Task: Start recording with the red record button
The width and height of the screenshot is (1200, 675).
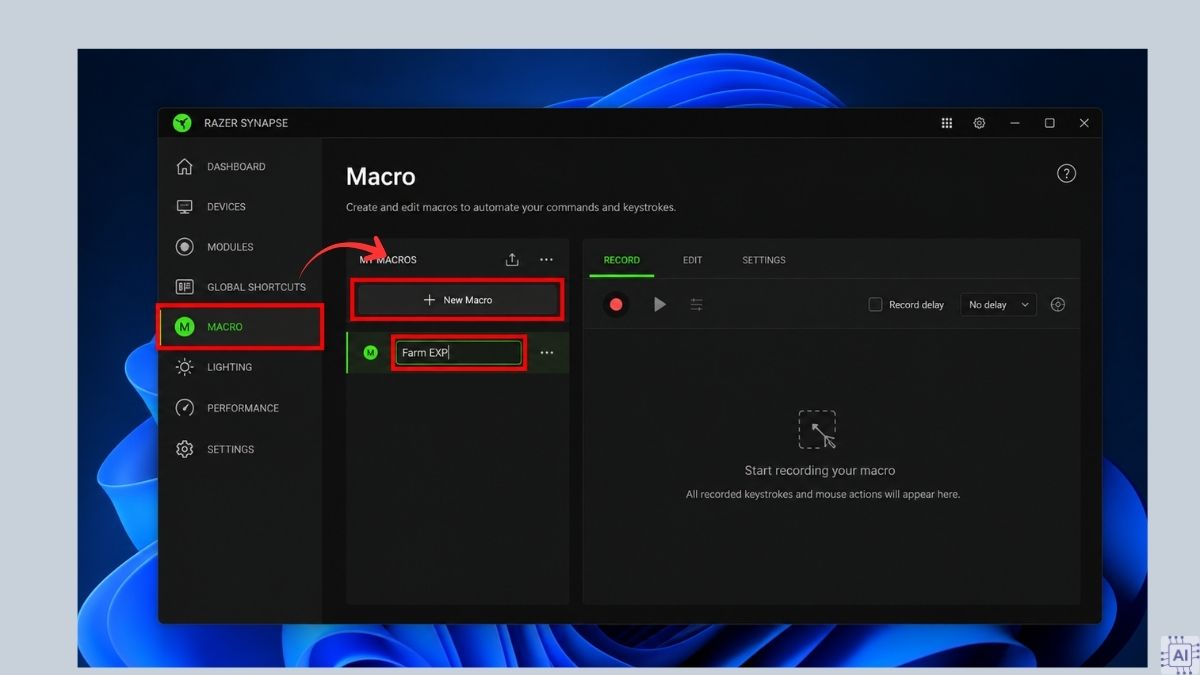Action: pos(616,304)
